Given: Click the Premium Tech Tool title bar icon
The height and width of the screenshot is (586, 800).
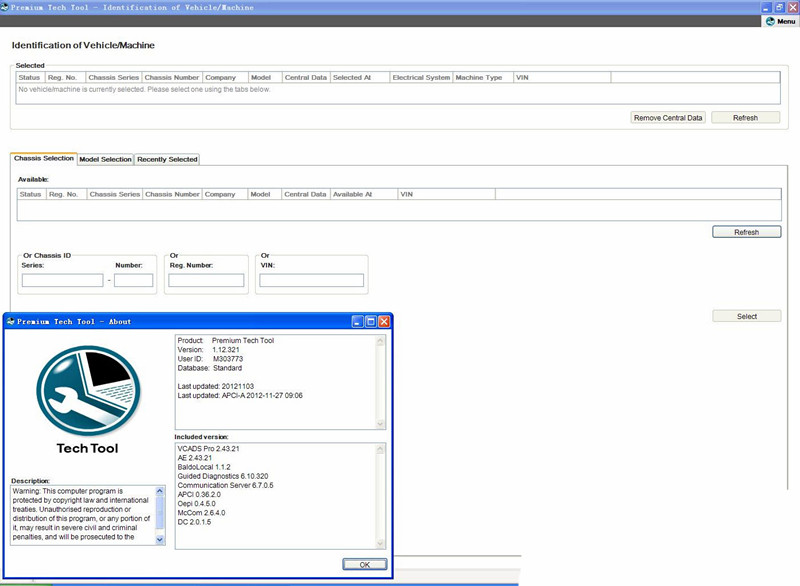Looking at the screenshot, I should (x=5, y=7).
